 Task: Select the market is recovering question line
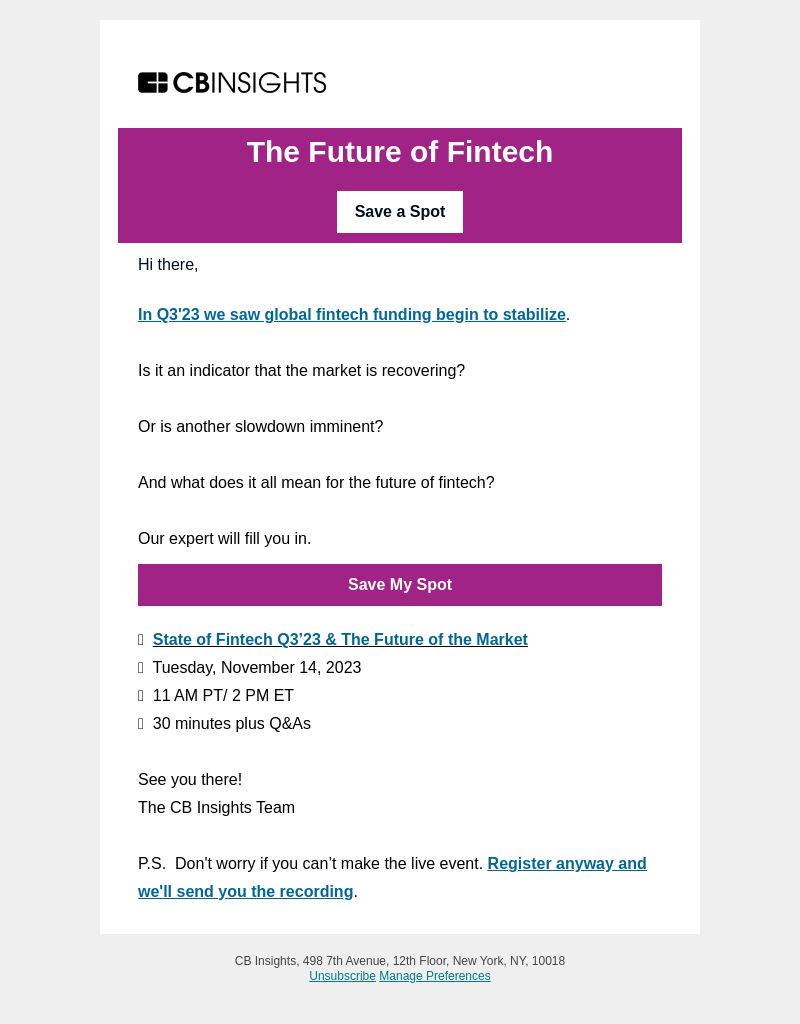[x=301, y=370]
